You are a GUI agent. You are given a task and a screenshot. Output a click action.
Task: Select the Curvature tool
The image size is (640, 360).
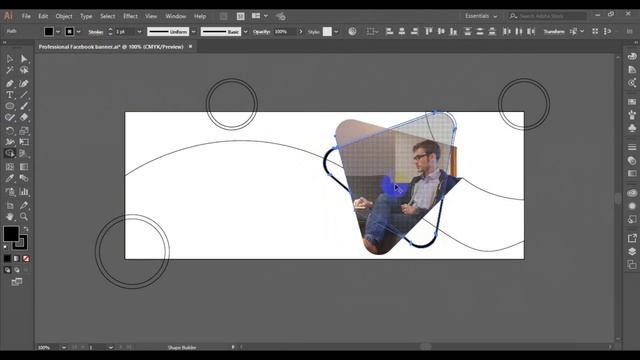[x=24, y=84]
